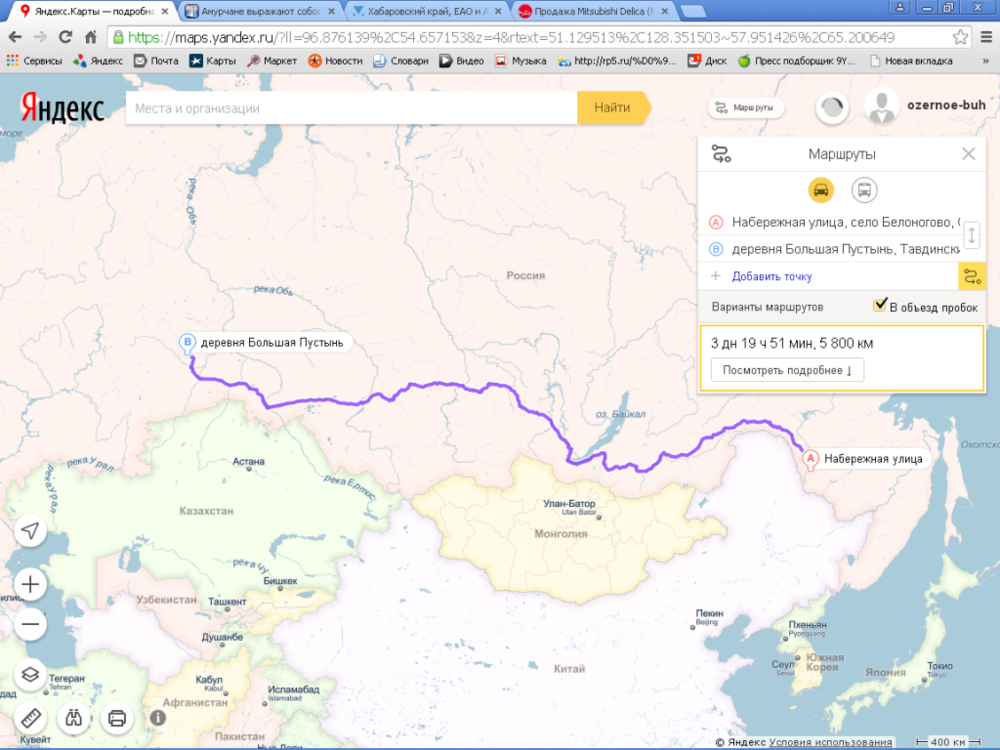Reload the current page
The height and width of the screenshot is (750, 1000).
tap(65, 38)
